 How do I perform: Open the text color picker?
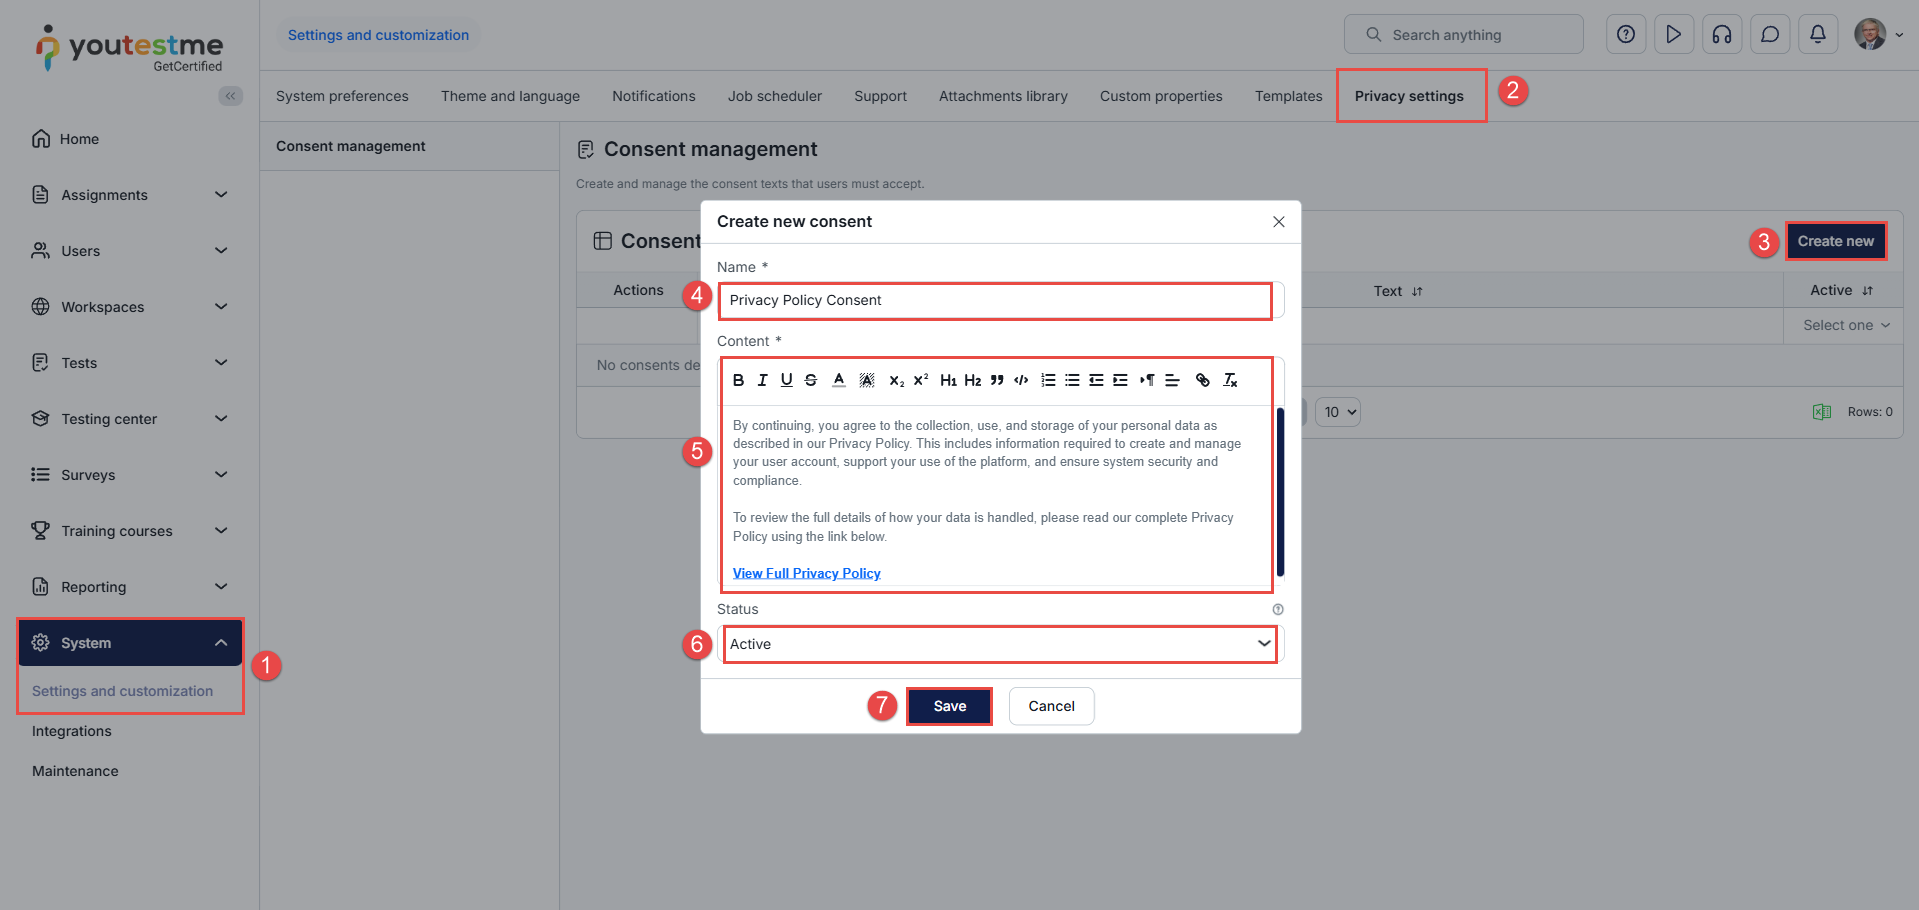coord(839,380)
